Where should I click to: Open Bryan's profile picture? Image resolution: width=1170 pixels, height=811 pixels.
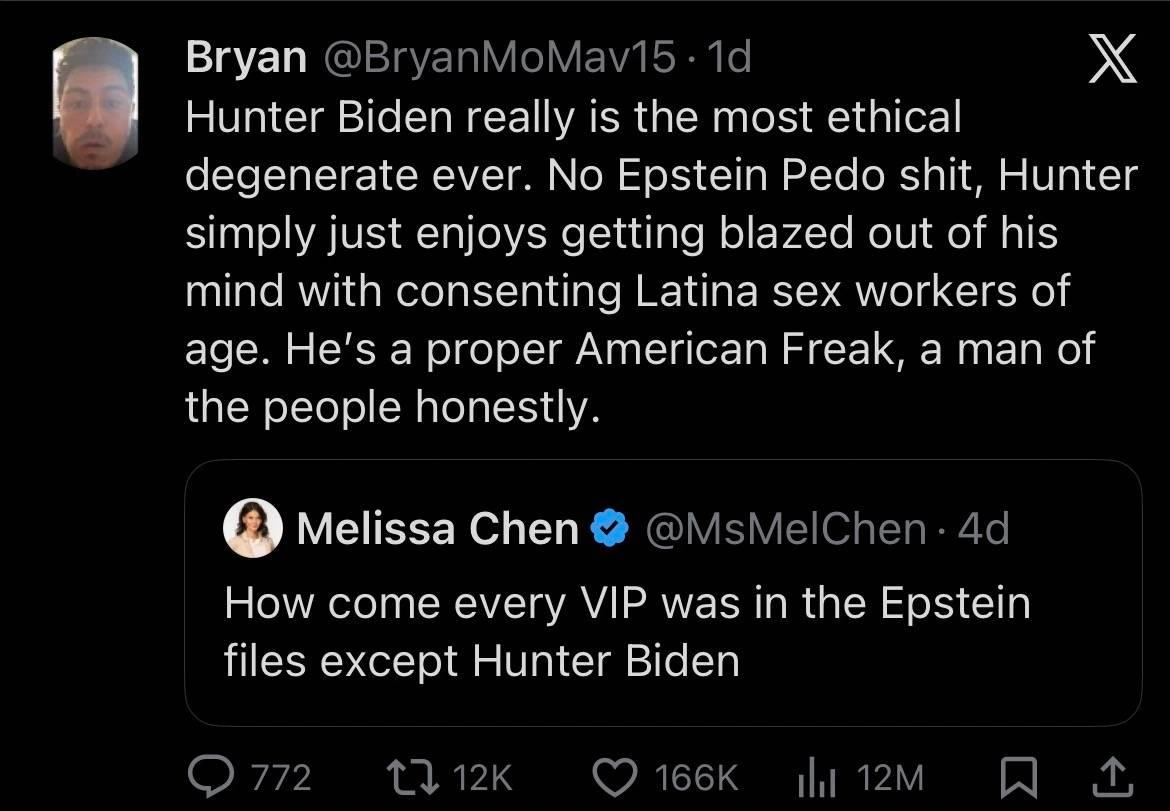[94, 104]
